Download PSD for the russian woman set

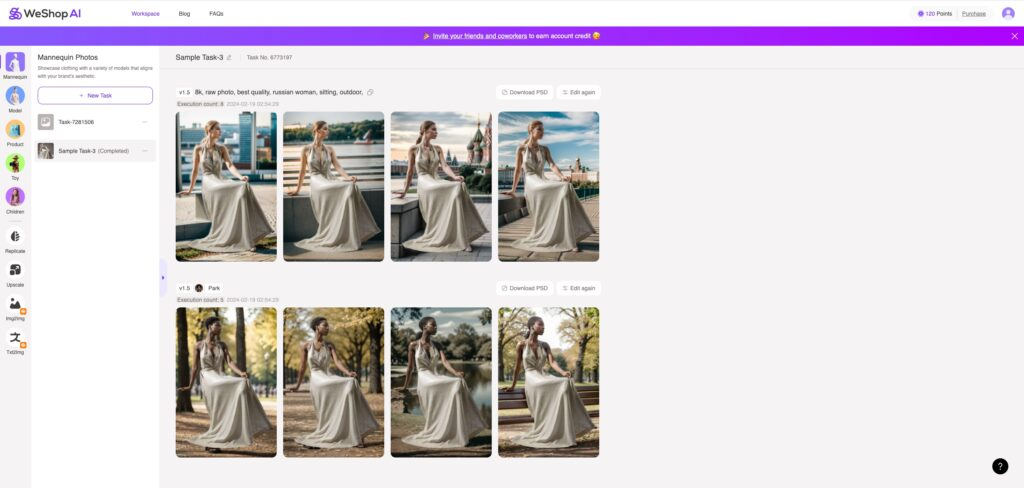pos(524,92)
